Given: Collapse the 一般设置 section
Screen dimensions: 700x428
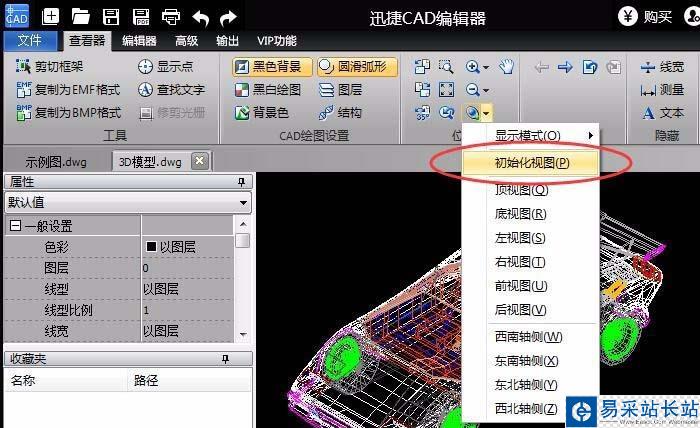Looking at the screenshot, I should coord(15,226).
